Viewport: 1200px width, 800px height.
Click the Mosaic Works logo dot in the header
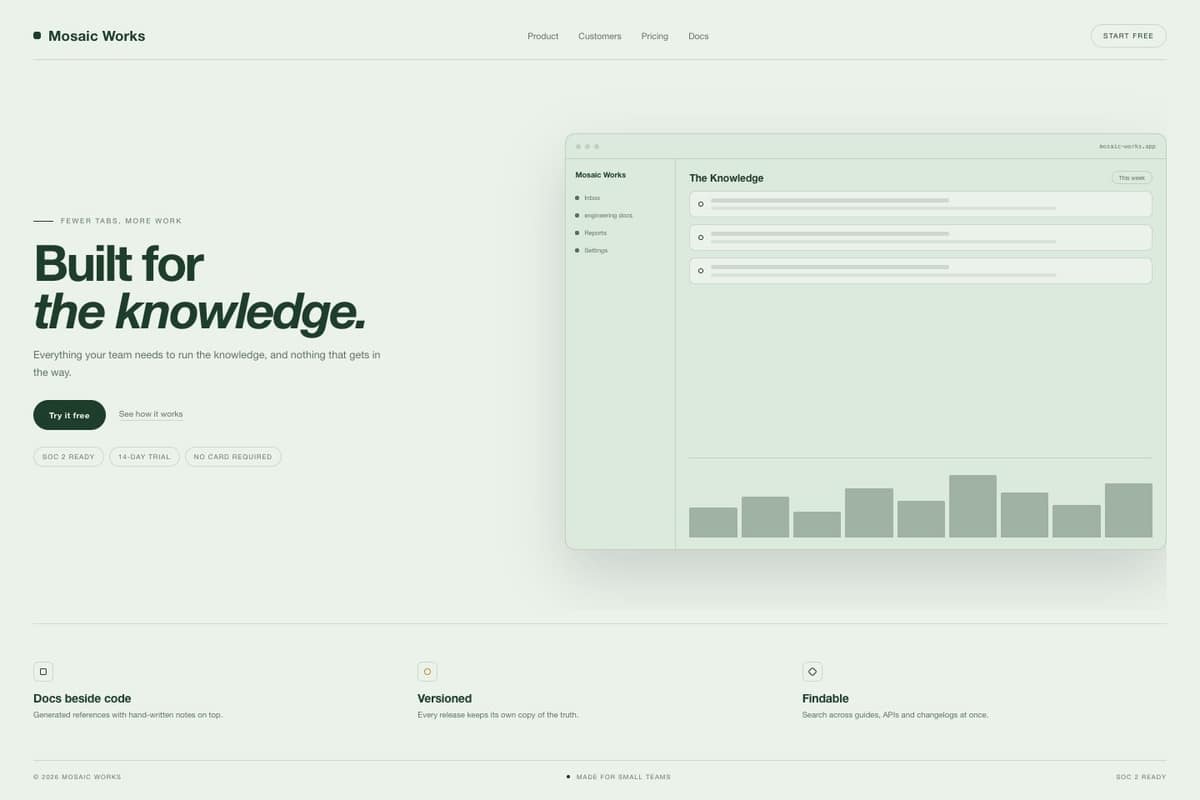(37, 35)
